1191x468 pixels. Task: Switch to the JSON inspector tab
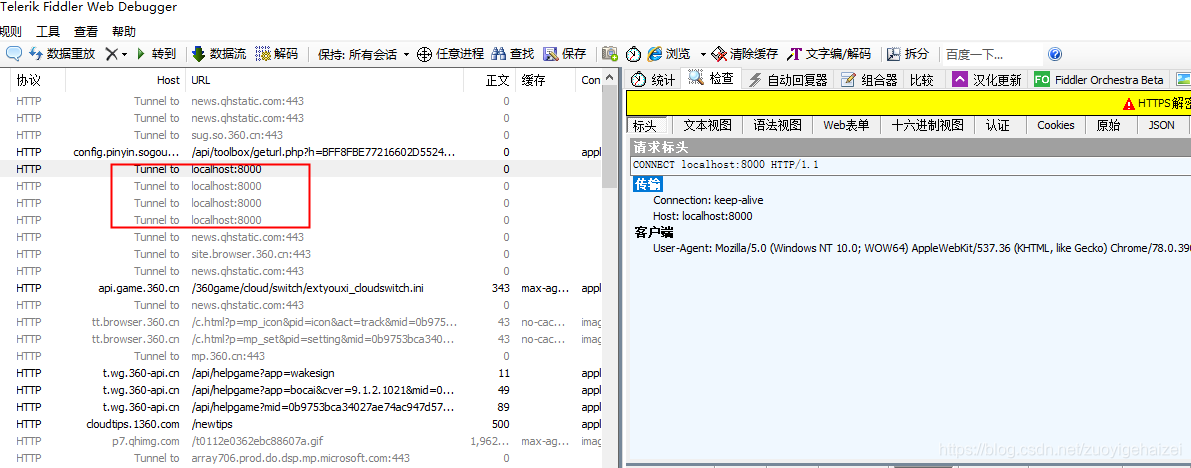1161,125
